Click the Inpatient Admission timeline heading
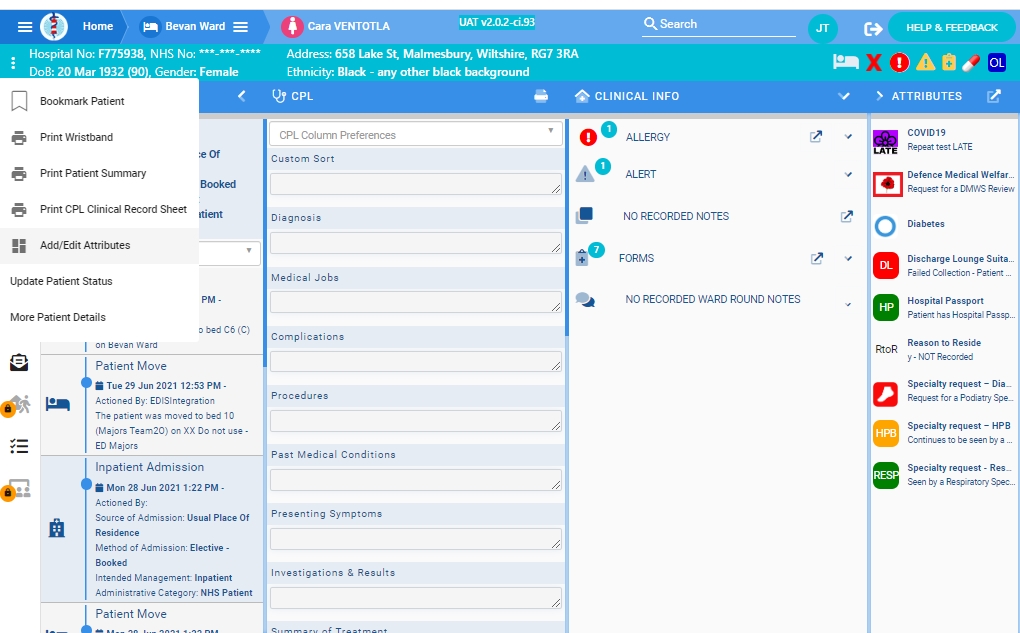This screenshot has width=1020, height=633. [x=150, y=467]
